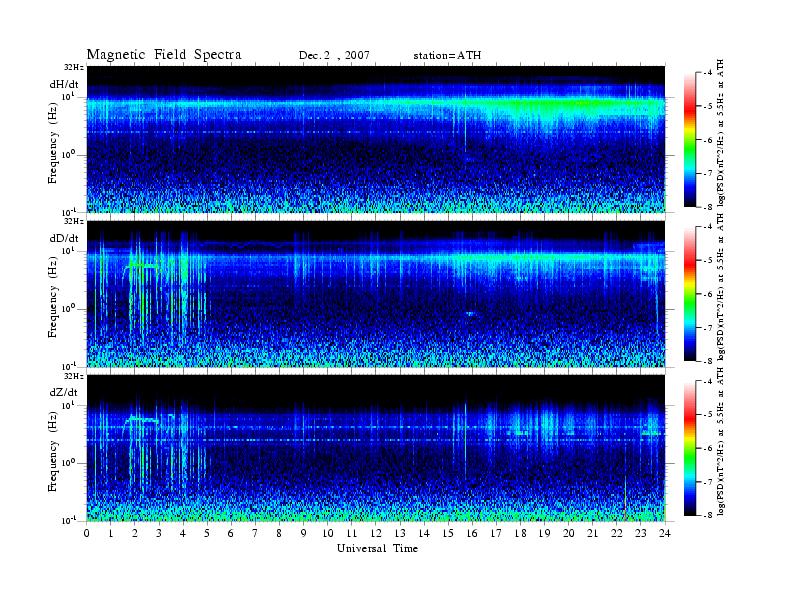
Task: Click the hour 18 tick label
Action: pyautogui.click(x=520, y=533)
